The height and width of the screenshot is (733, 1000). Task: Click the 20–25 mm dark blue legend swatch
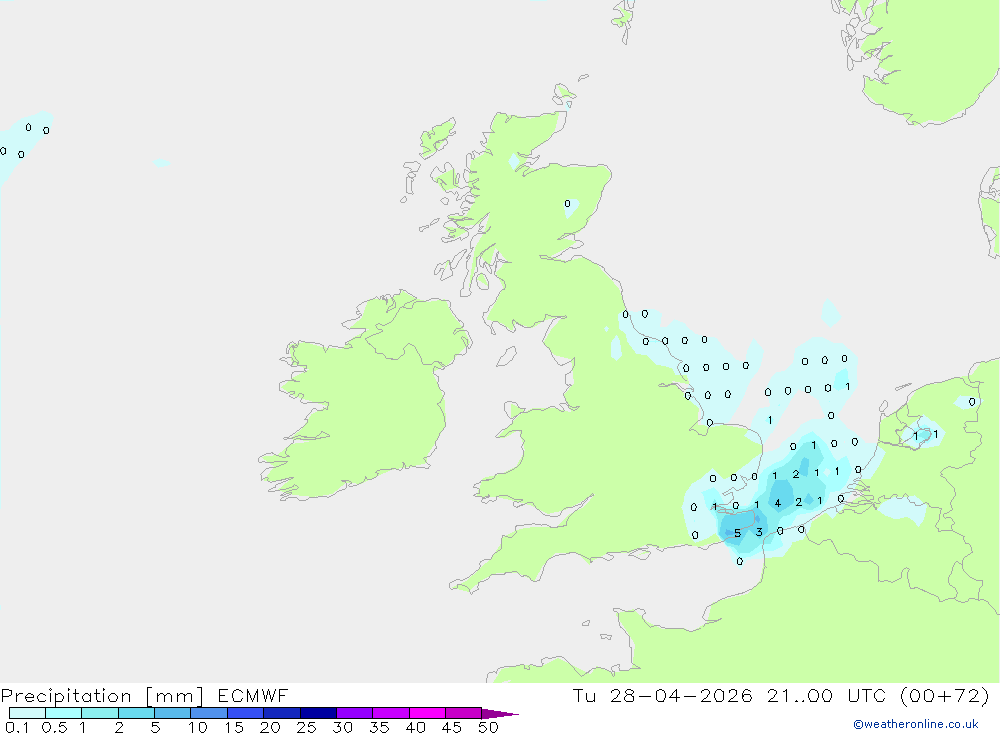(x=282, y=713)
